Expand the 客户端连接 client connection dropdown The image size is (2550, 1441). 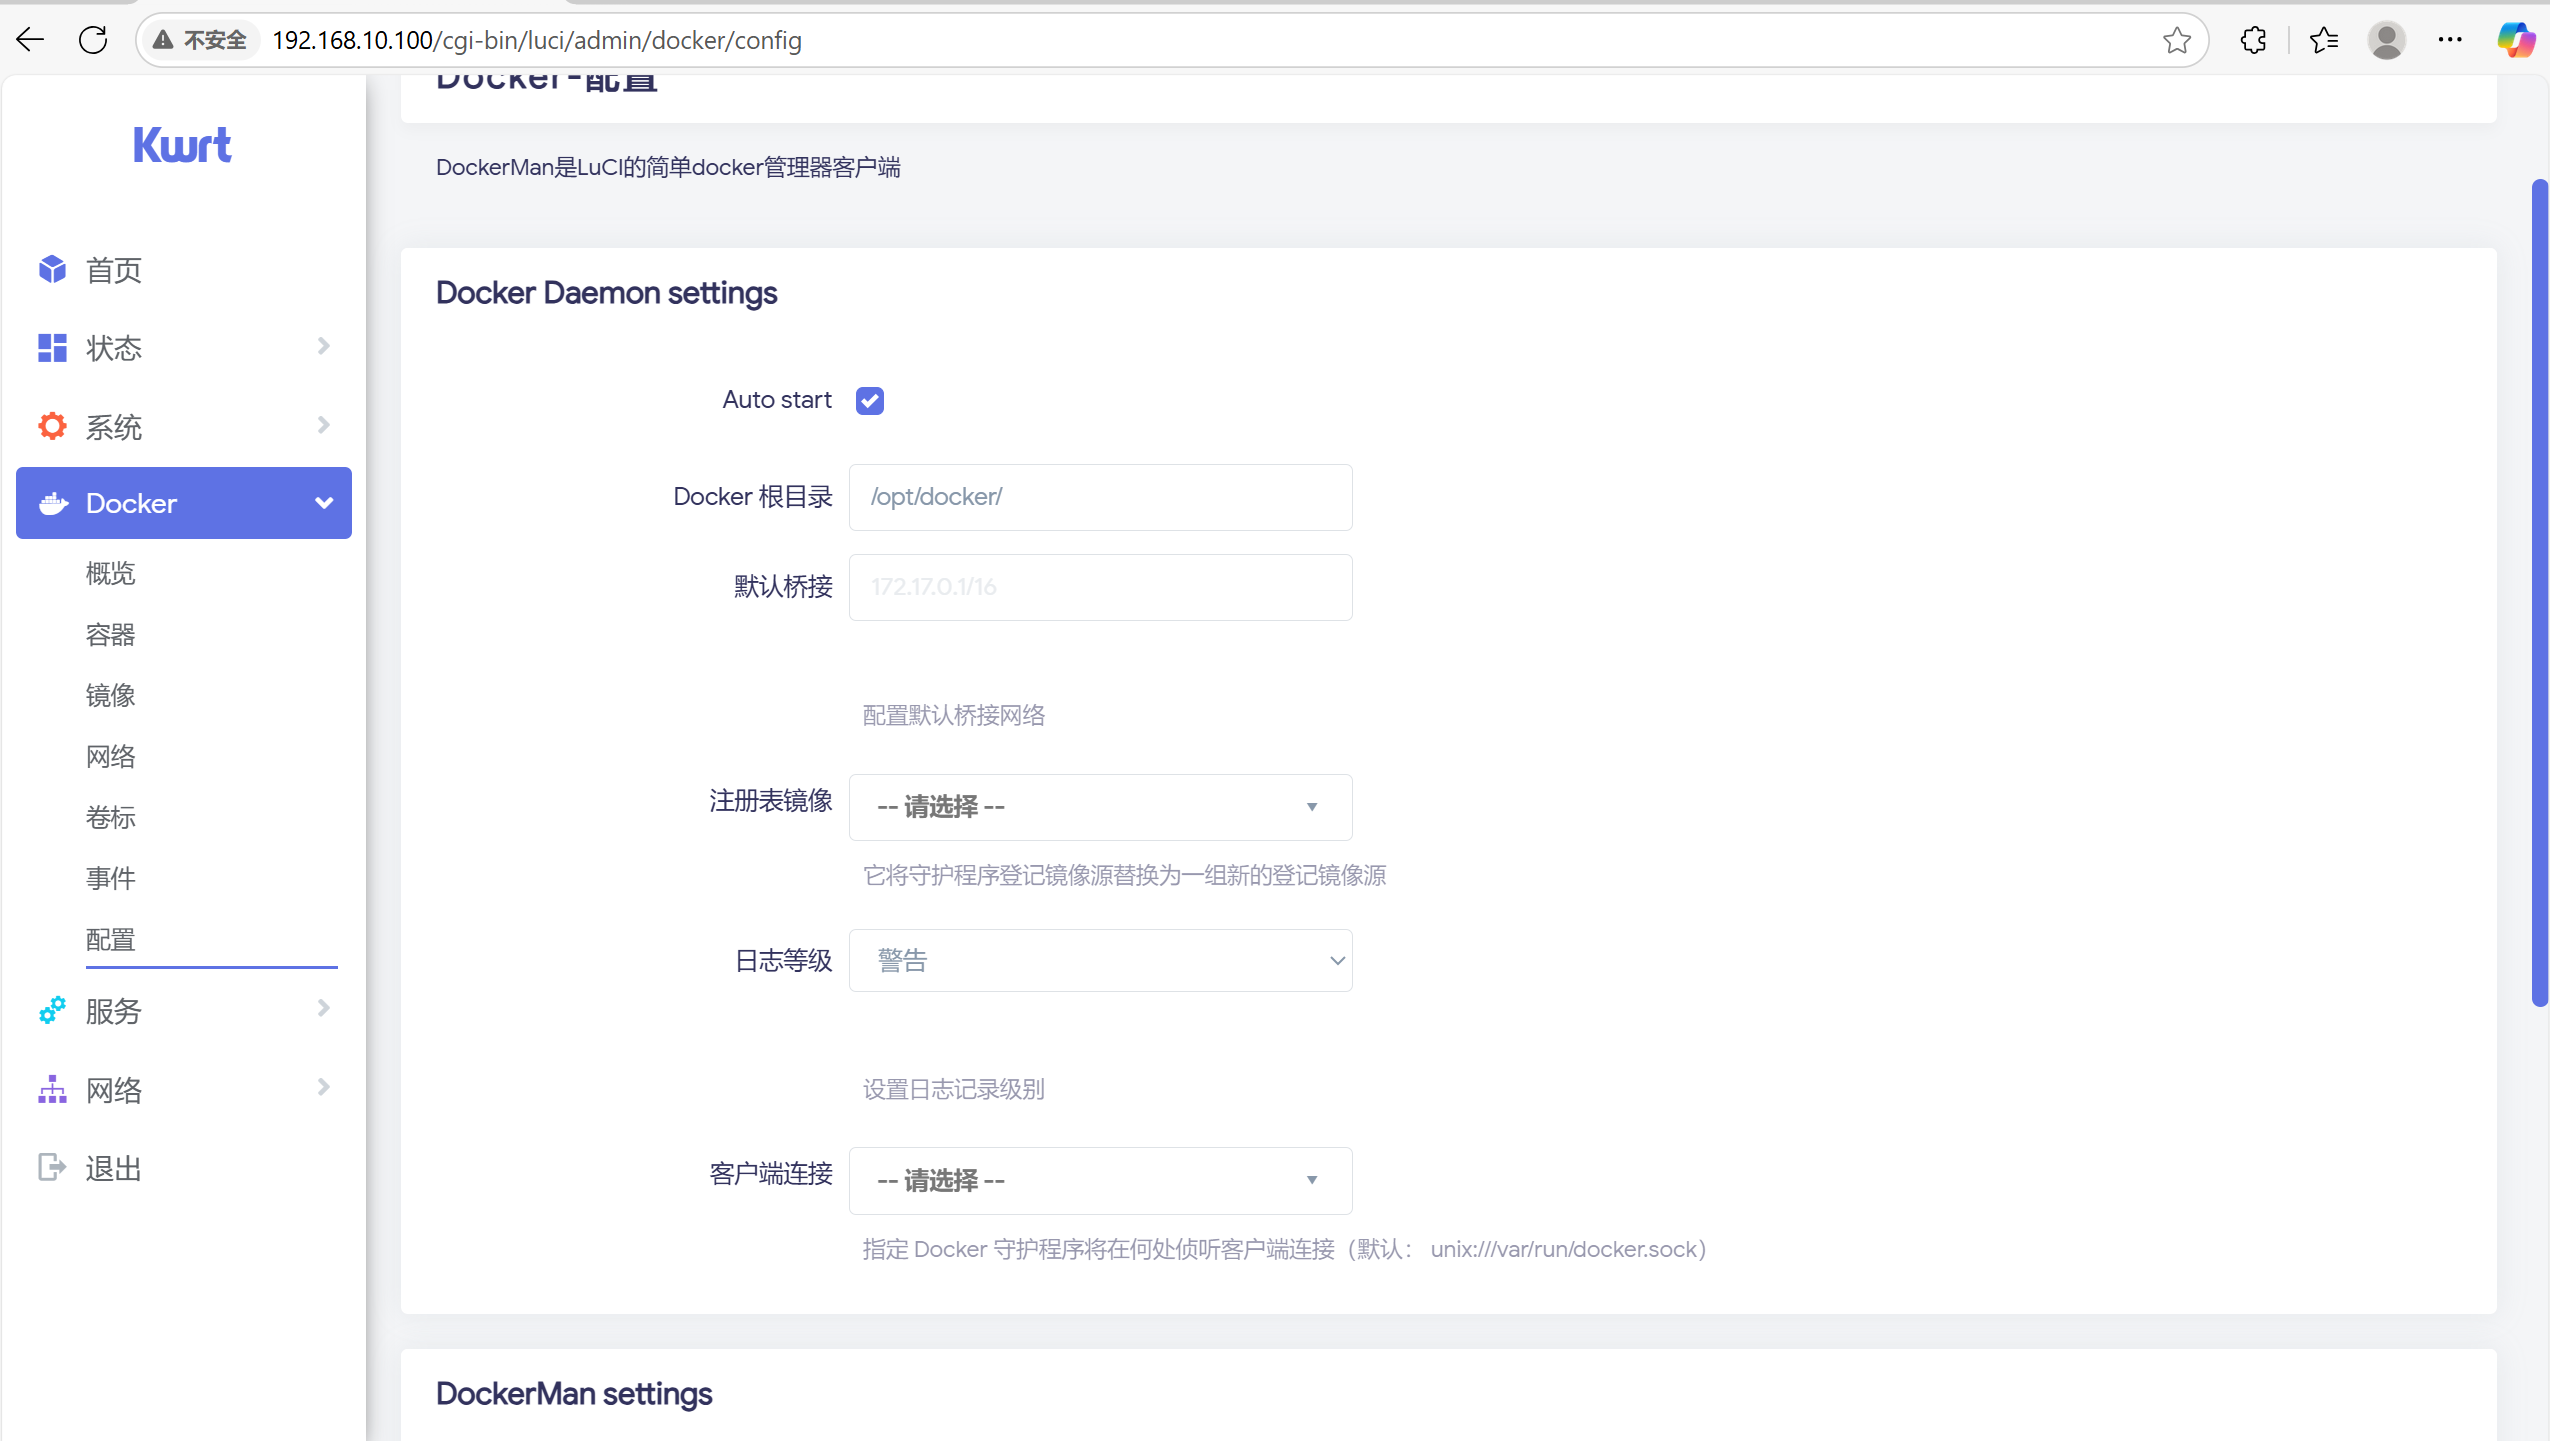coord(1100,1180)
